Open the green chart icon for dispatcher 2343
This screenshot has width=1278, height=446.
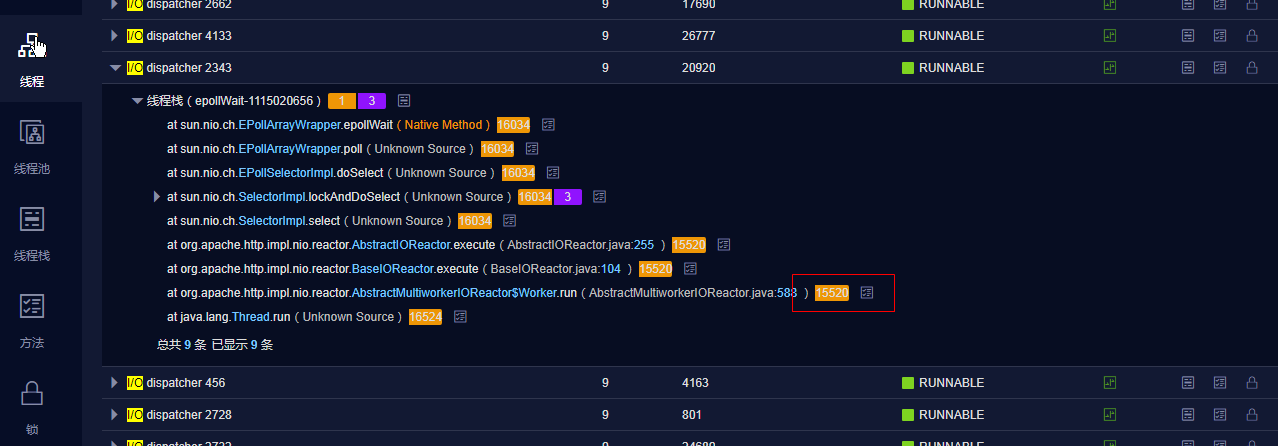(1109, 68)
